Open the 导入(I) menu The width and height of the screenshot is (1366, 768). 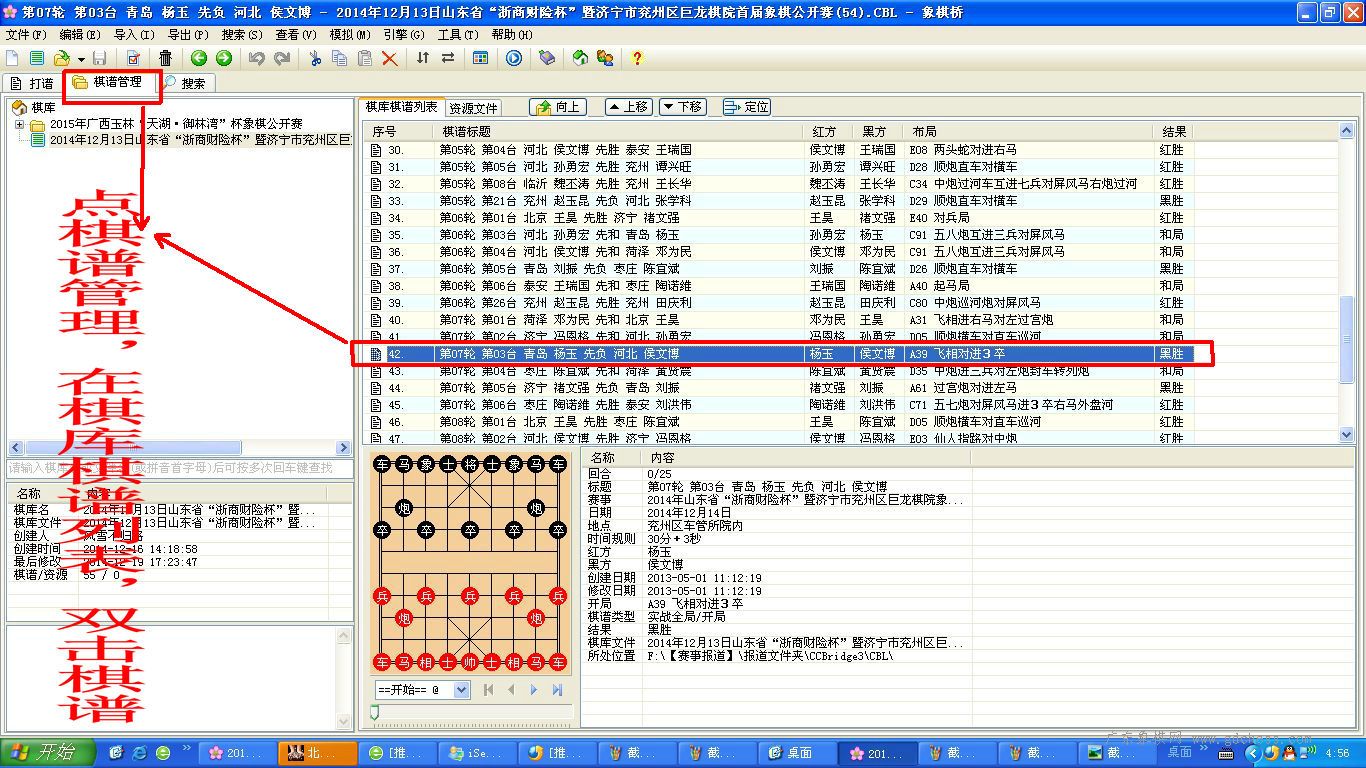coord(134,35)
